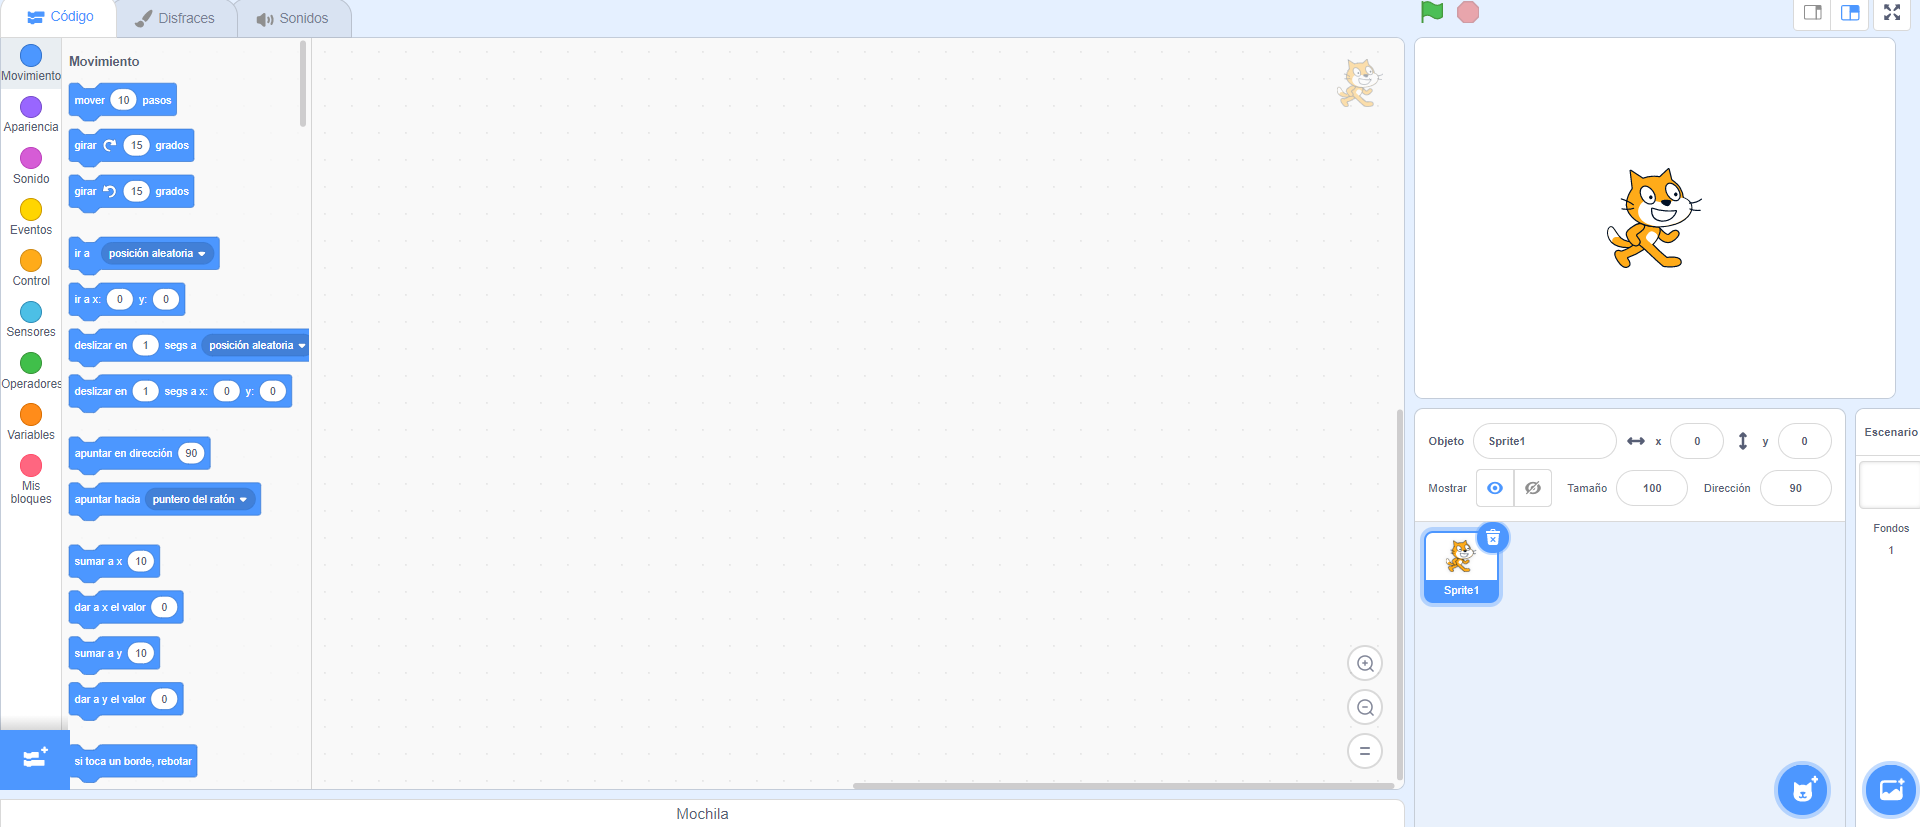Delete Sprite1 with trash icon
1920x827 pixels.
[1493, 538]
